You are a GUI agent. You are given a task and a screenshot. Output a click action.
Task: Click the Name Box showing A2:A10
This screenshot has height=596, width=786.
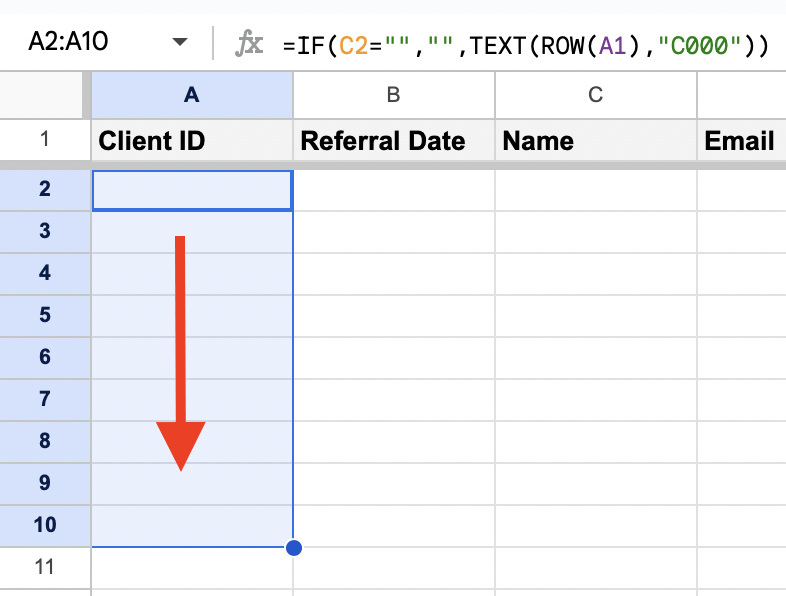tap(68, 42)
